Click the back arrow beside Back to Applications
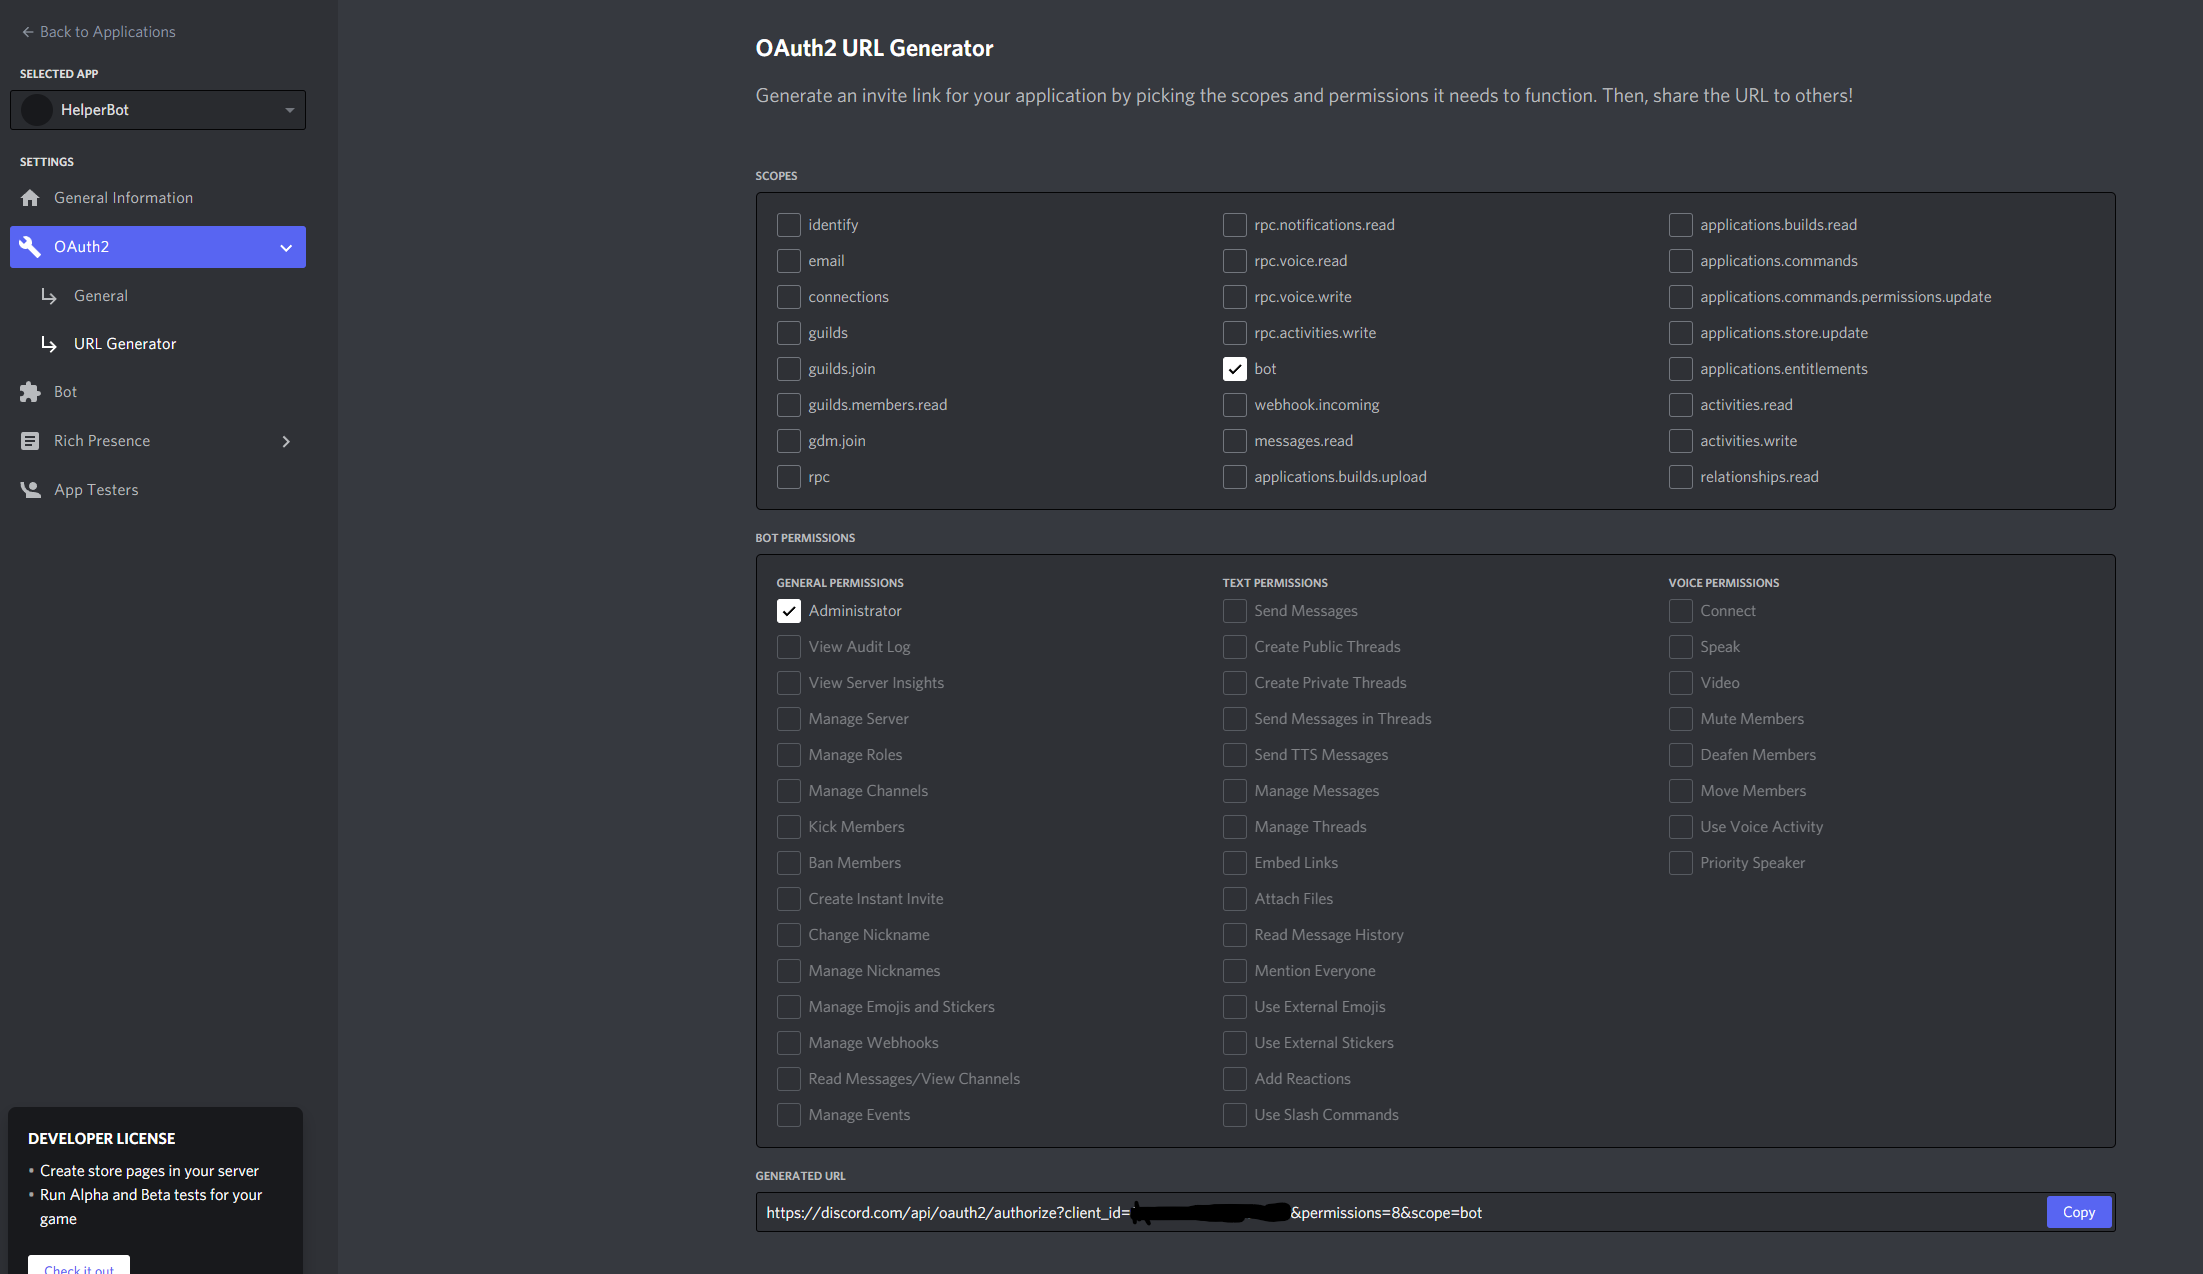This screenshot has width=2203, height=1274. click(x=27, y=31)
